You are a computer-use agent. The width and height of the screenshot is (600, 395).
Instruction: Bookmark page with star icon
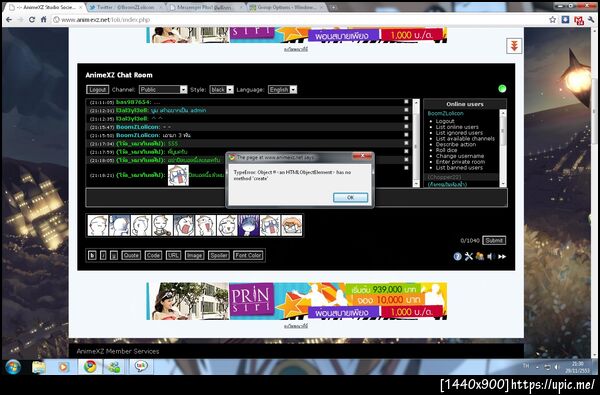552,20
